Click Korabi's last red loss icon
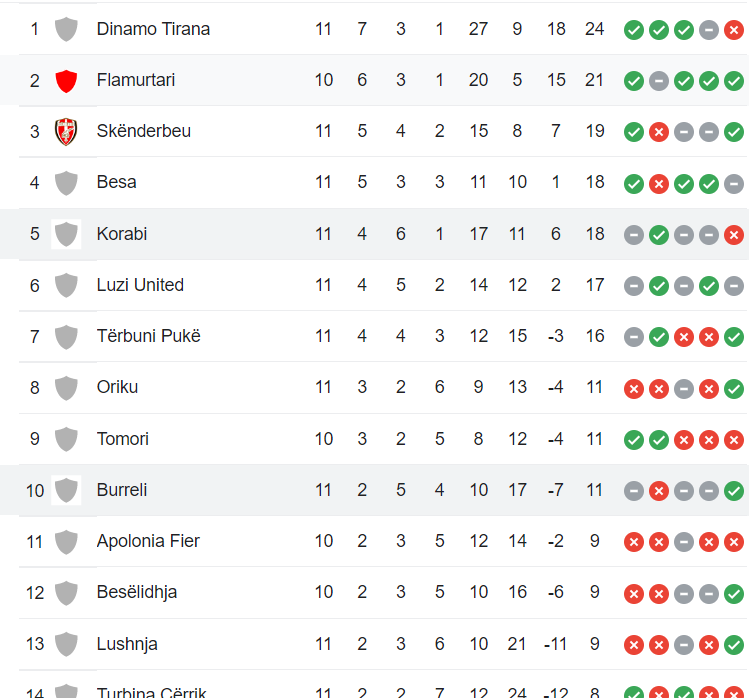Image resolution: width=749 pixels, height=698 pixels. tap(734, 235)
